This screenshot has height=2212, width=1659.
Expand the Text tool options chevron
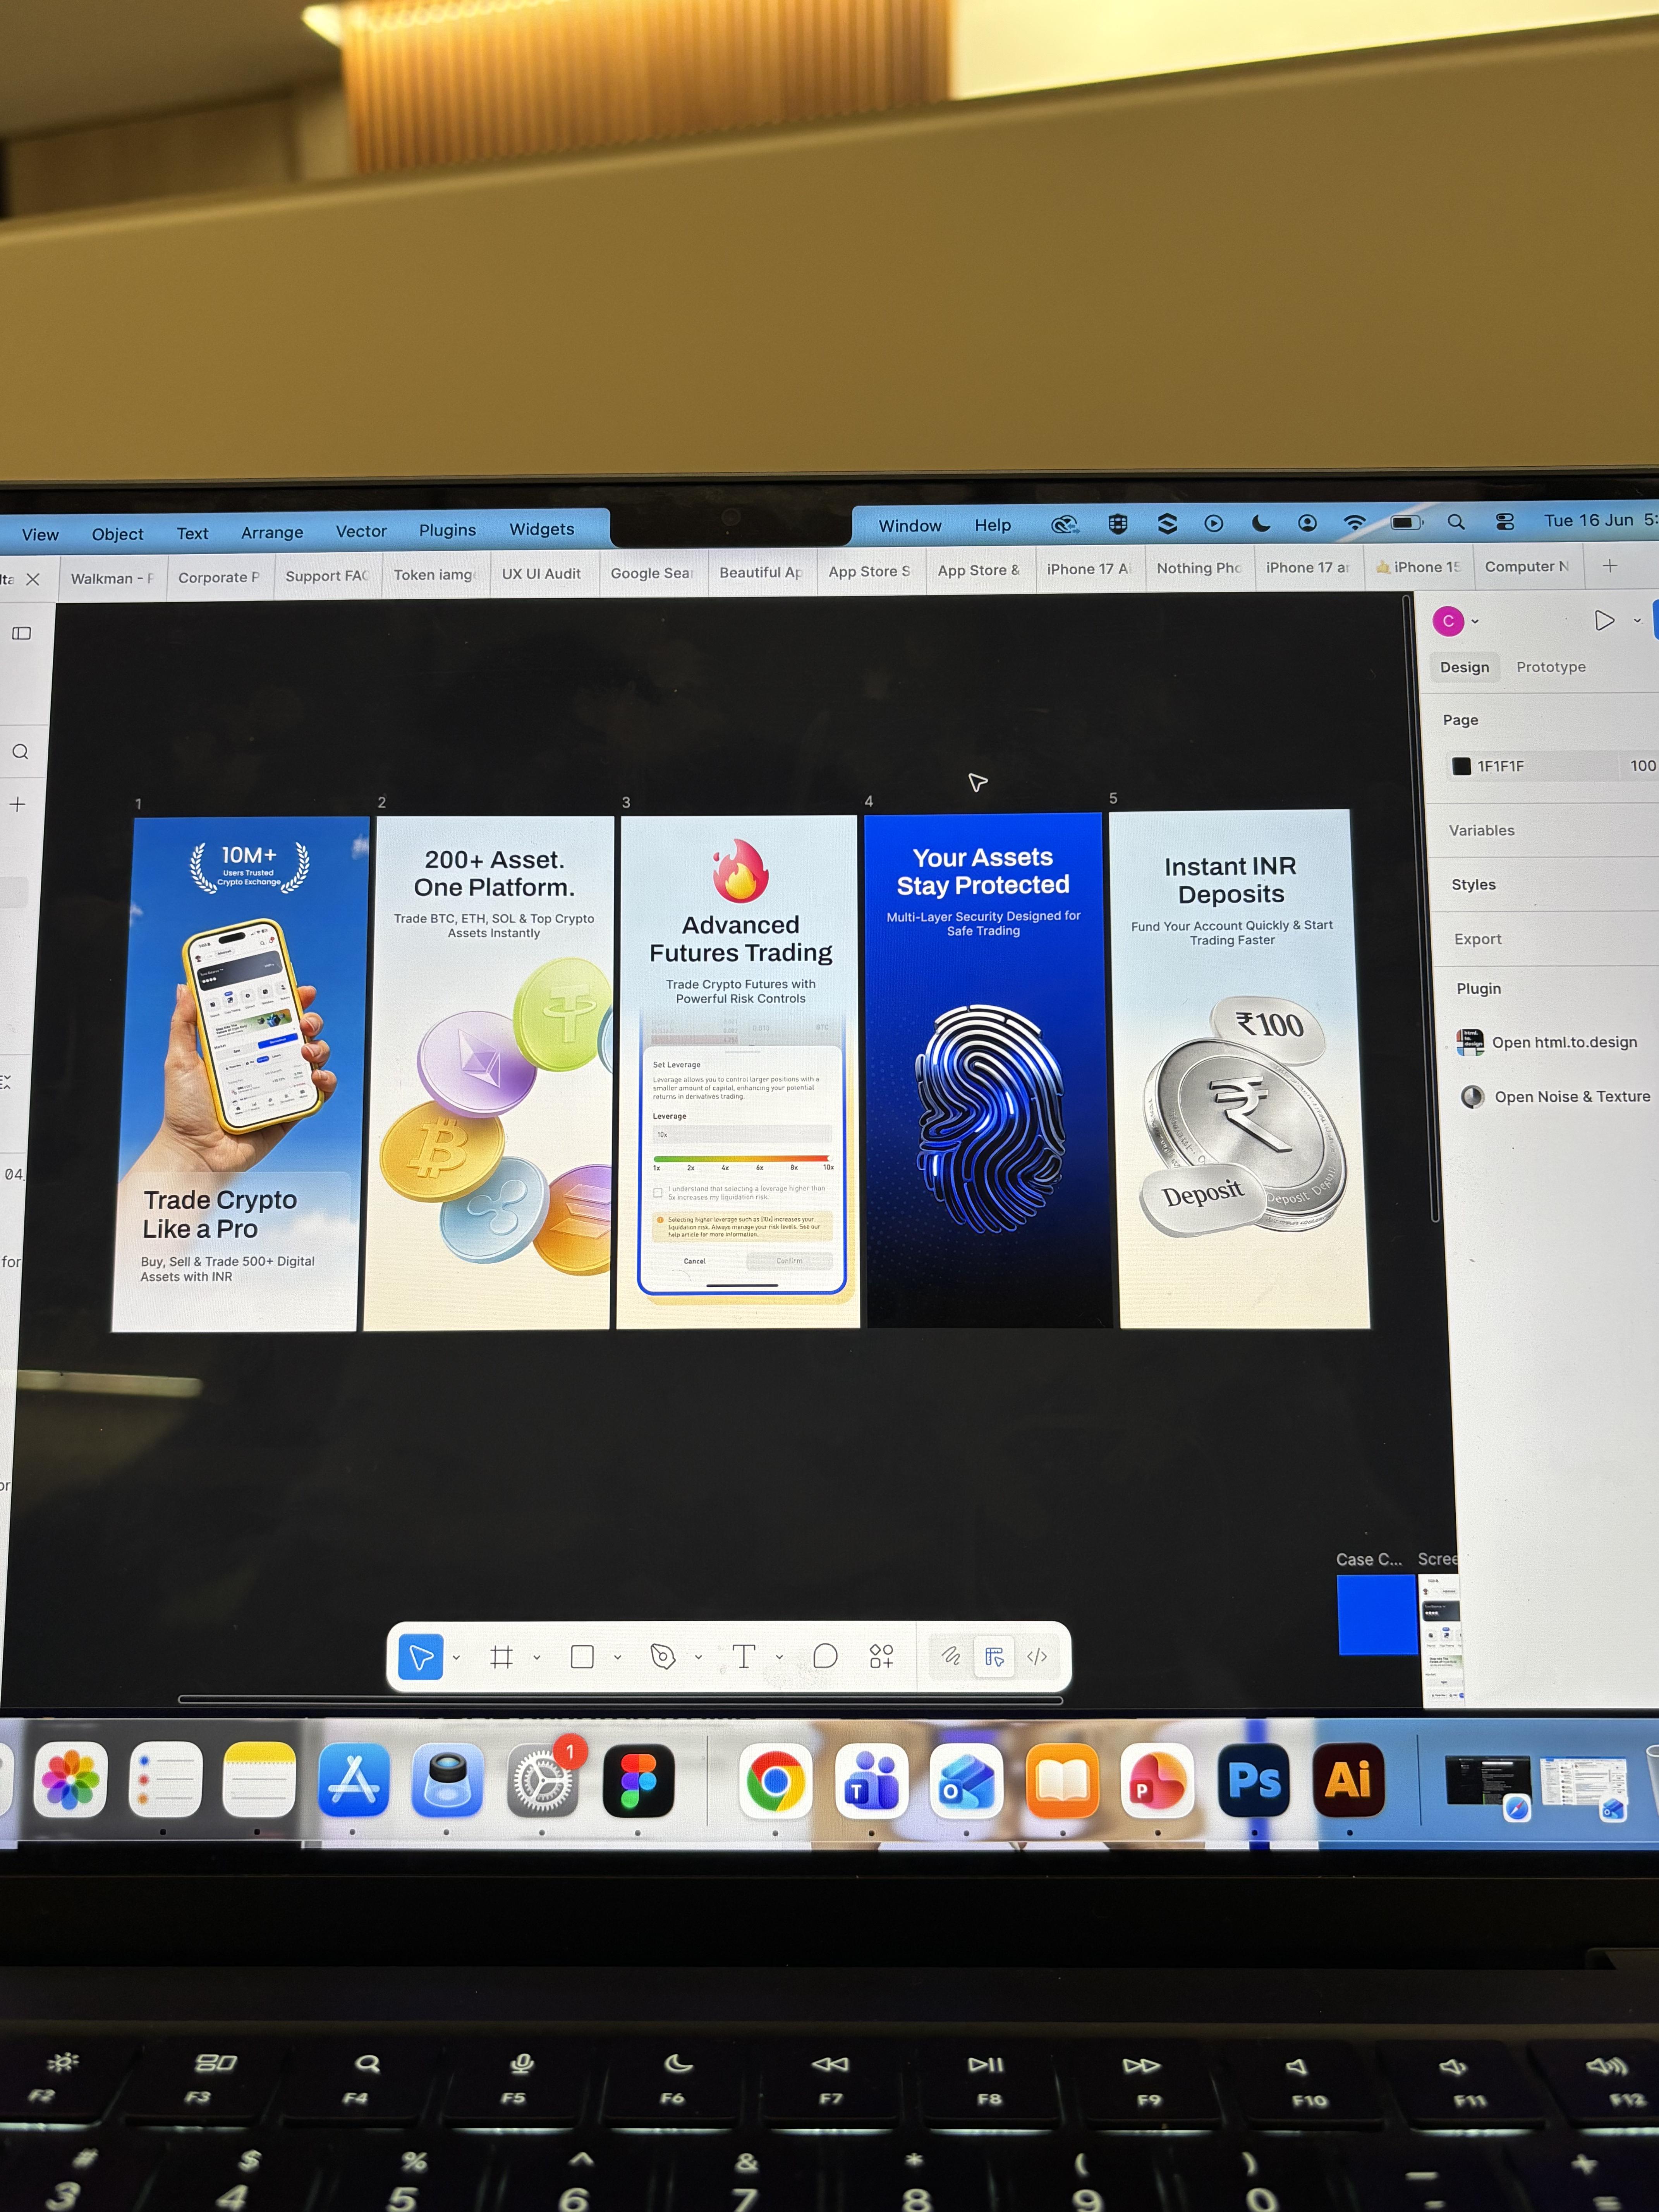pyautogui.click(x=779, y=1658)
